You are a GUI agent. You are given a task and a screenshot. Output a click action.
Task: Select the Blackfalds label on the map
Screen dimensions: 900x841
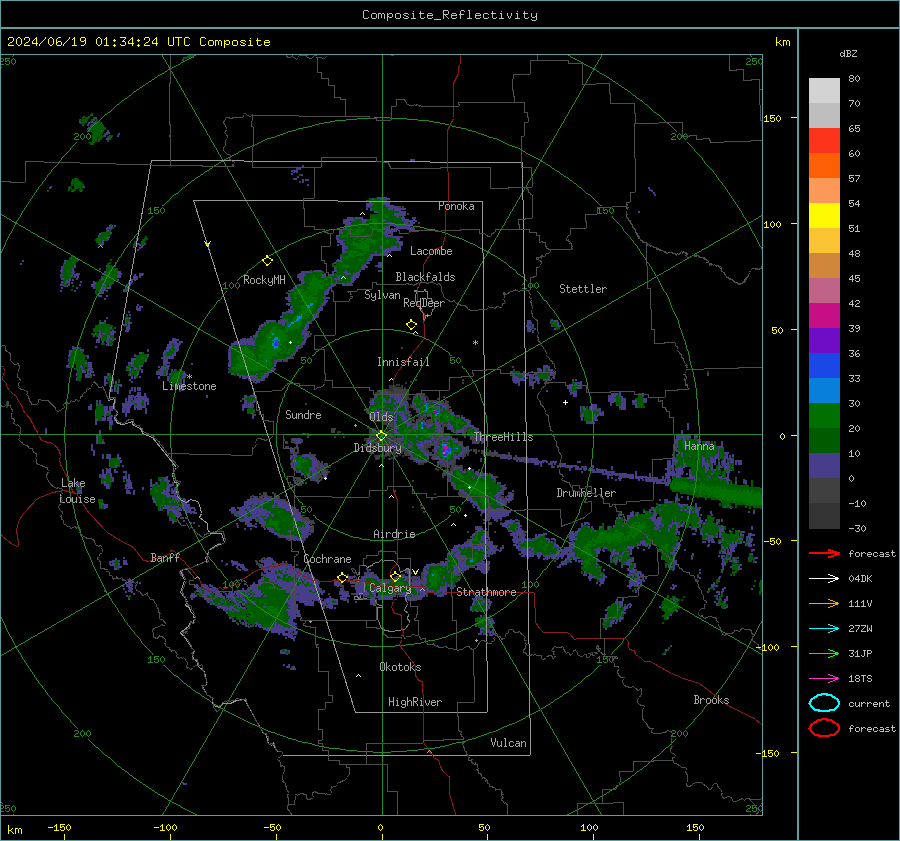(x=425, y=277)
